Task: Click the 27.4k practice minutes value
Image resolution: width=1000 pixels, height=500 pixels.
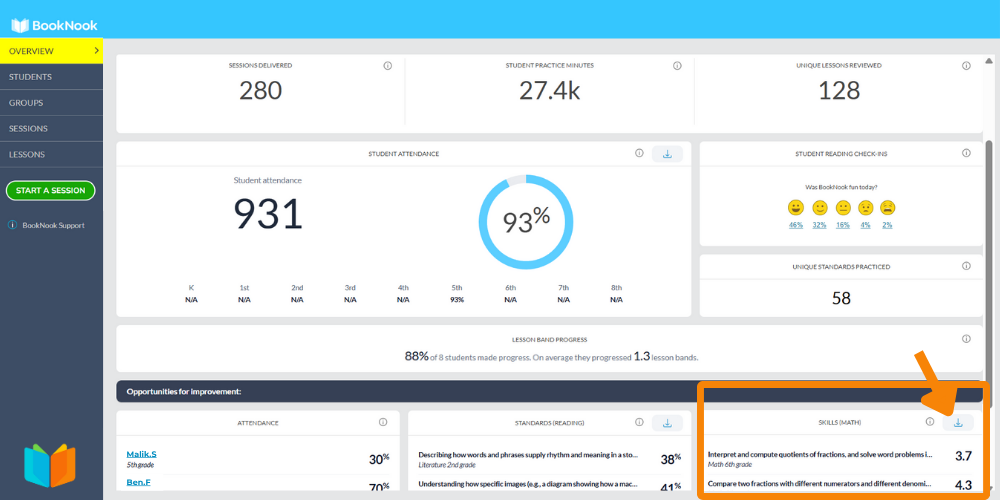Action: click(x=549, y=91)
